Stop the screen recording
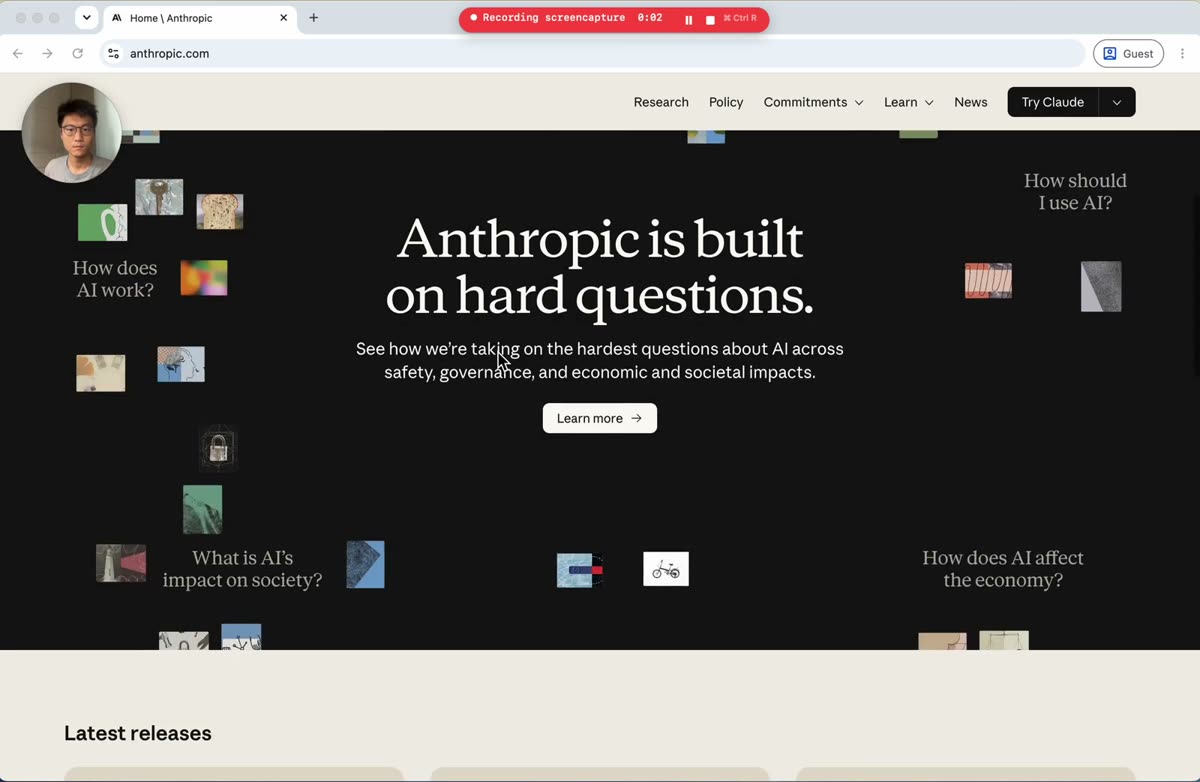The image size is (1200, 782). (x=710, y=19)
